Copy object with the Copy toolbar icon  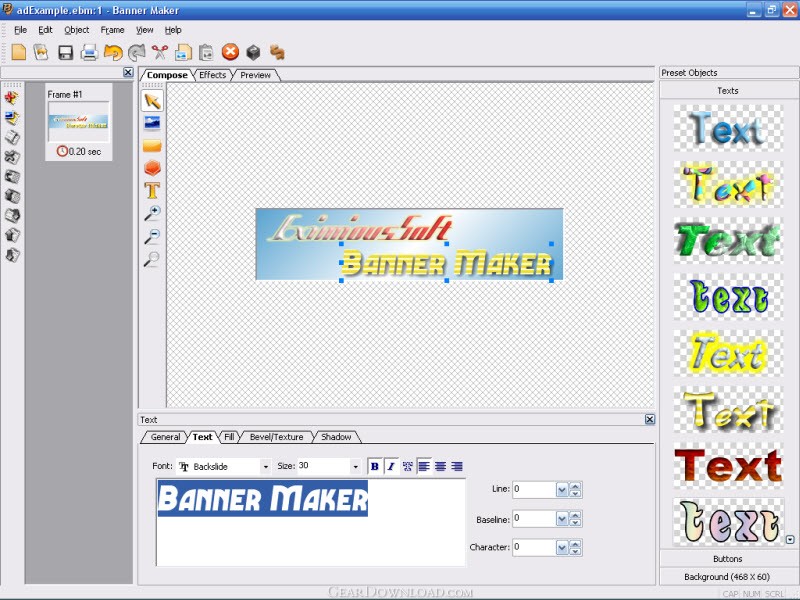(x=183, y=53)
